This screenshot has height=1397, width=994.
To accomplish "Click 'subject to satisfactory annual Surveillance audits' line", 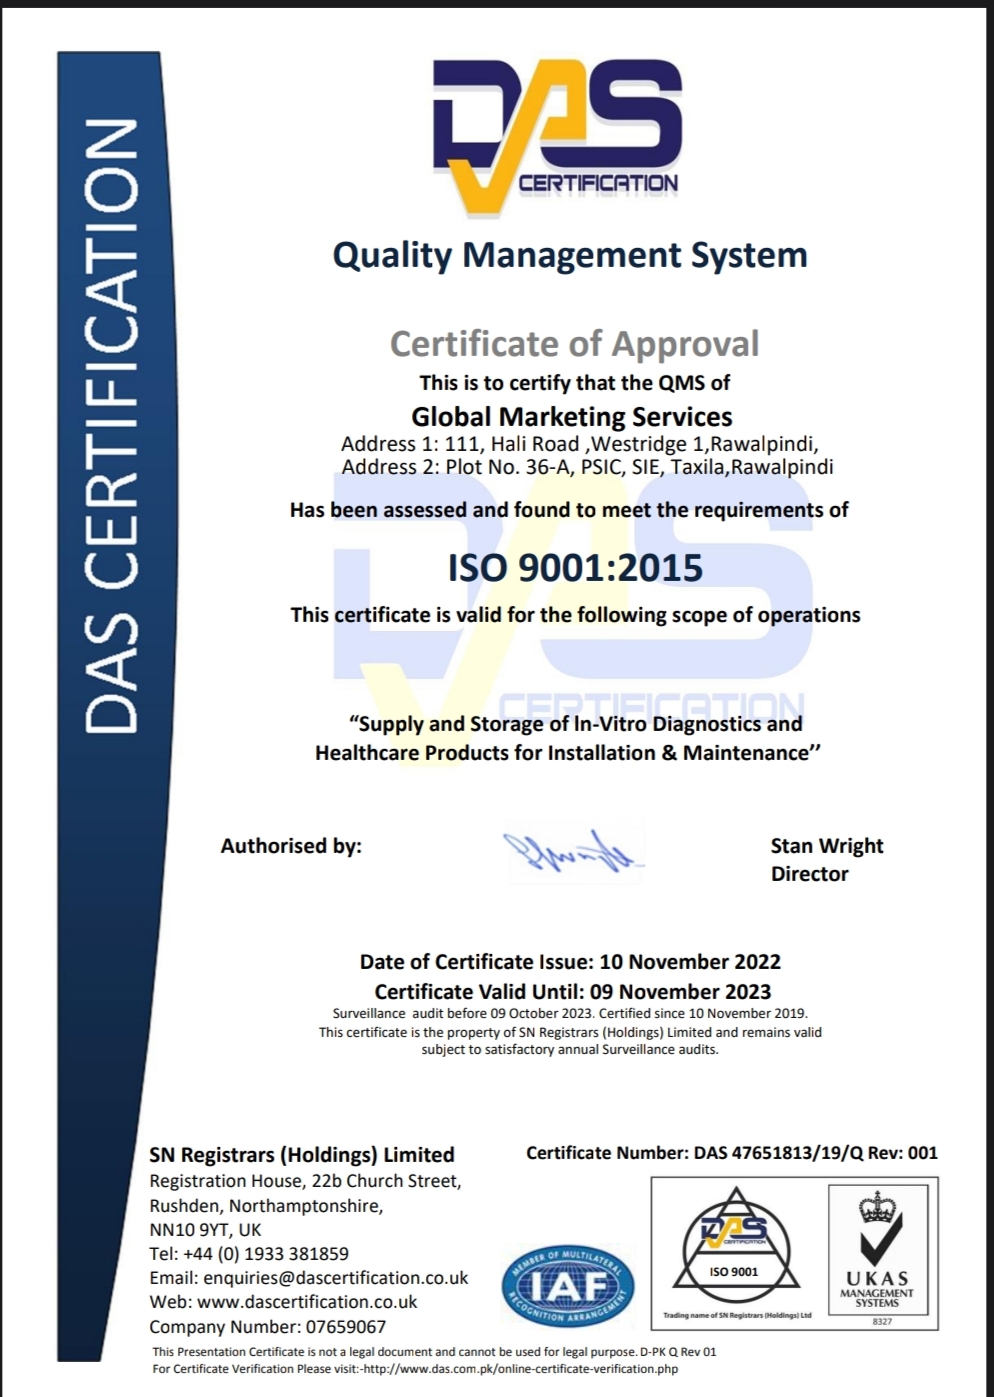I will tap(570, 1050).
